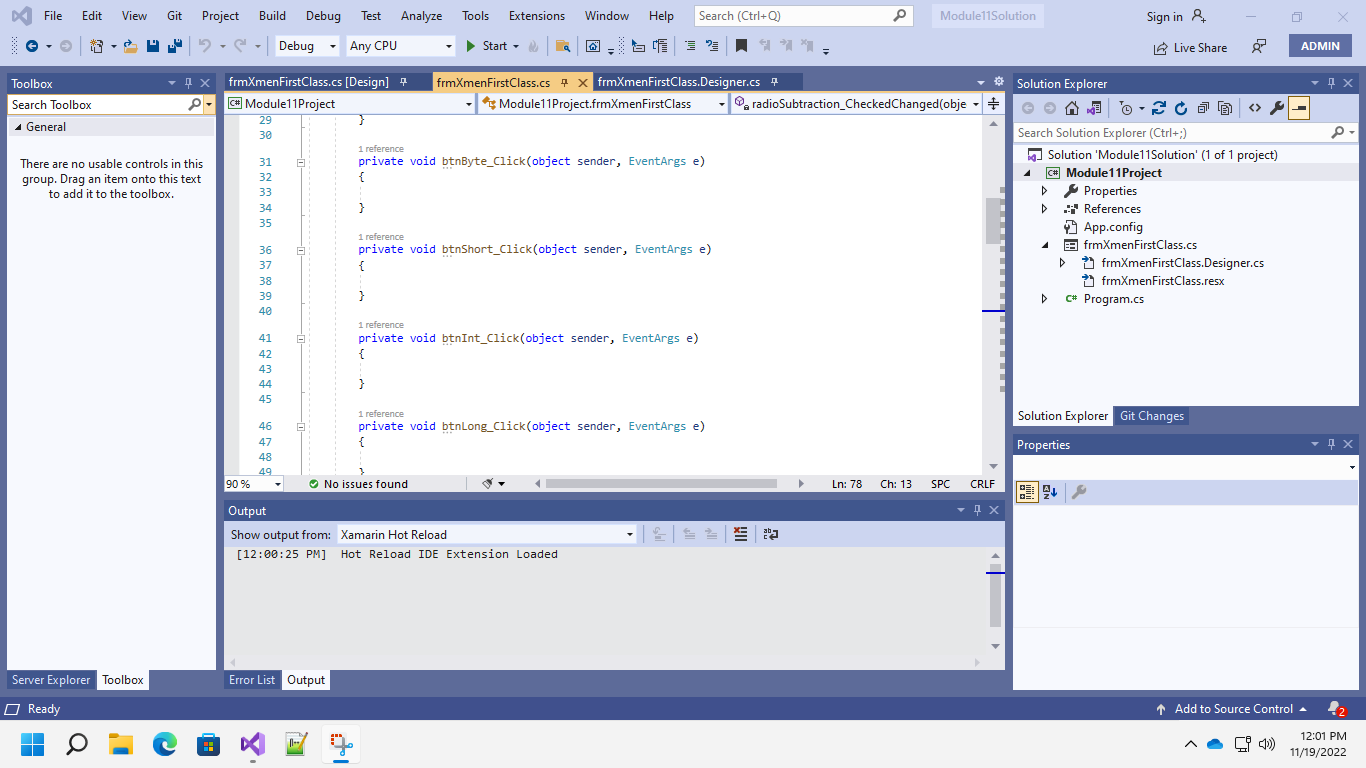Start debugging with the green Start arrow
The height and width of the screenshot is (768, 1366).
tap(471, 46)
